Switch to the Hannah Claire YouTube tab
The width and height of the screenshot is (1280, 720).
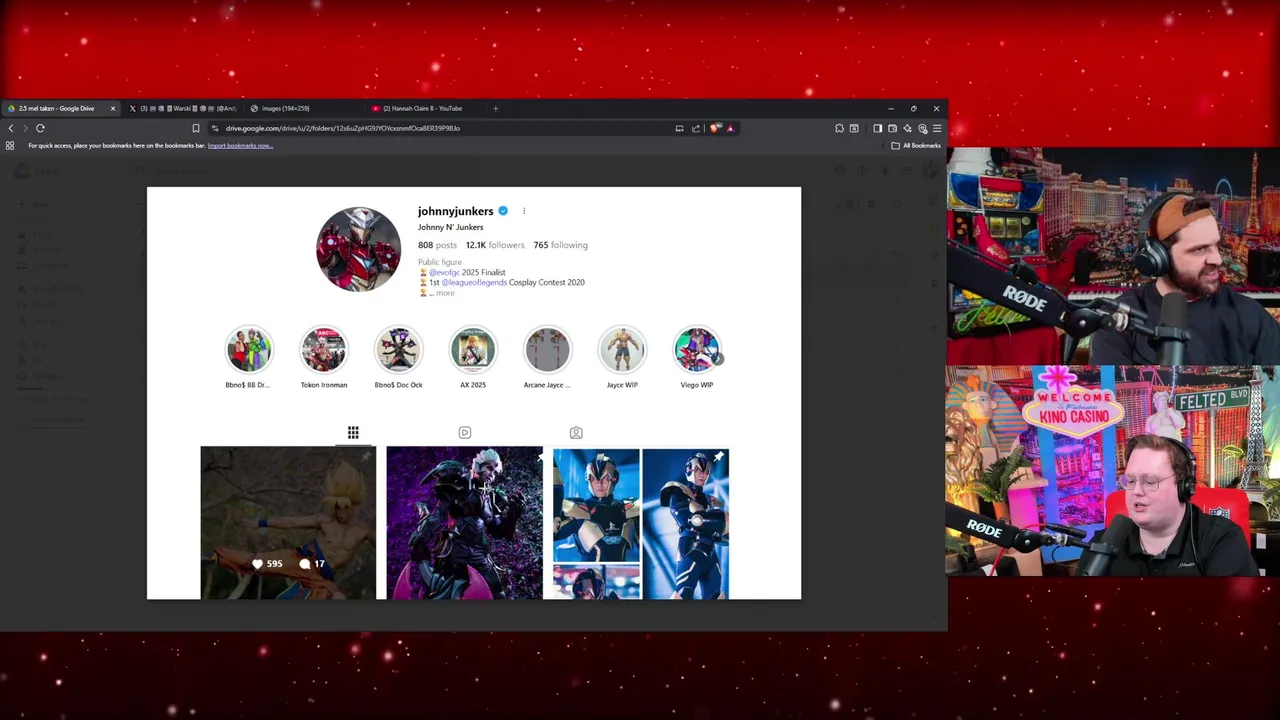pyautogui.click(x=425, y=108)
